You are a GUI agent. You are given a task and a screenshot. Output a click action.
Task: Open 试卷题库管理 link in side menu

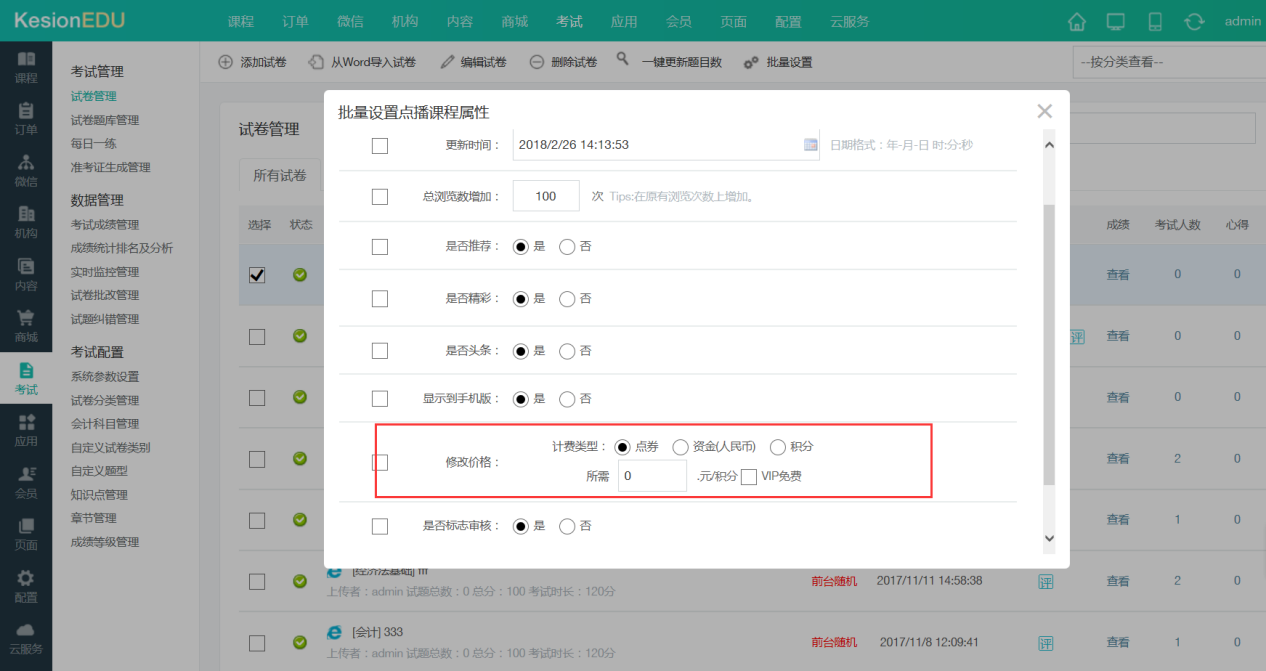[105, 120]
